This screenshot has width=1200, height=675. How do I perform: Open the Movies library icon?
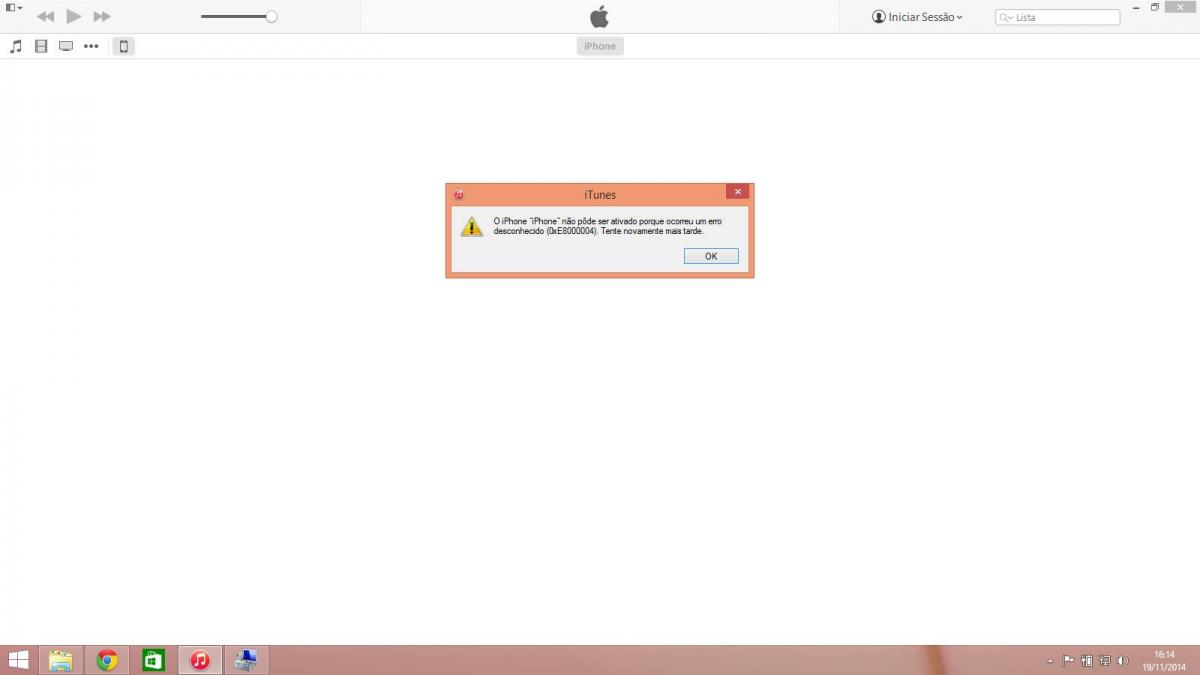[x=41, y=46]
